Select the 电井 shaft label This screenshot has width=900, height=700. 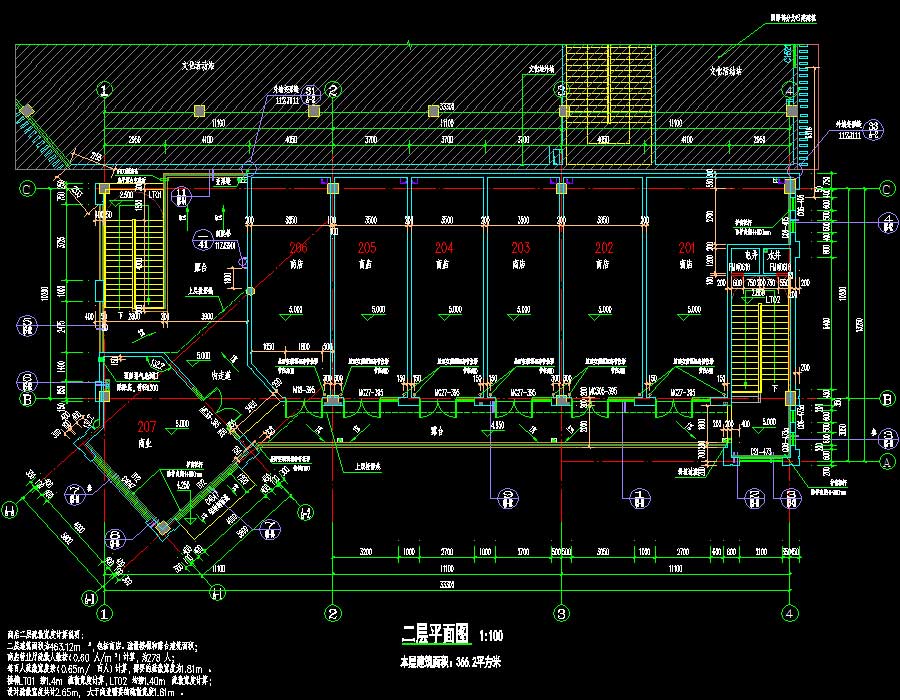[x=751, y=255]
